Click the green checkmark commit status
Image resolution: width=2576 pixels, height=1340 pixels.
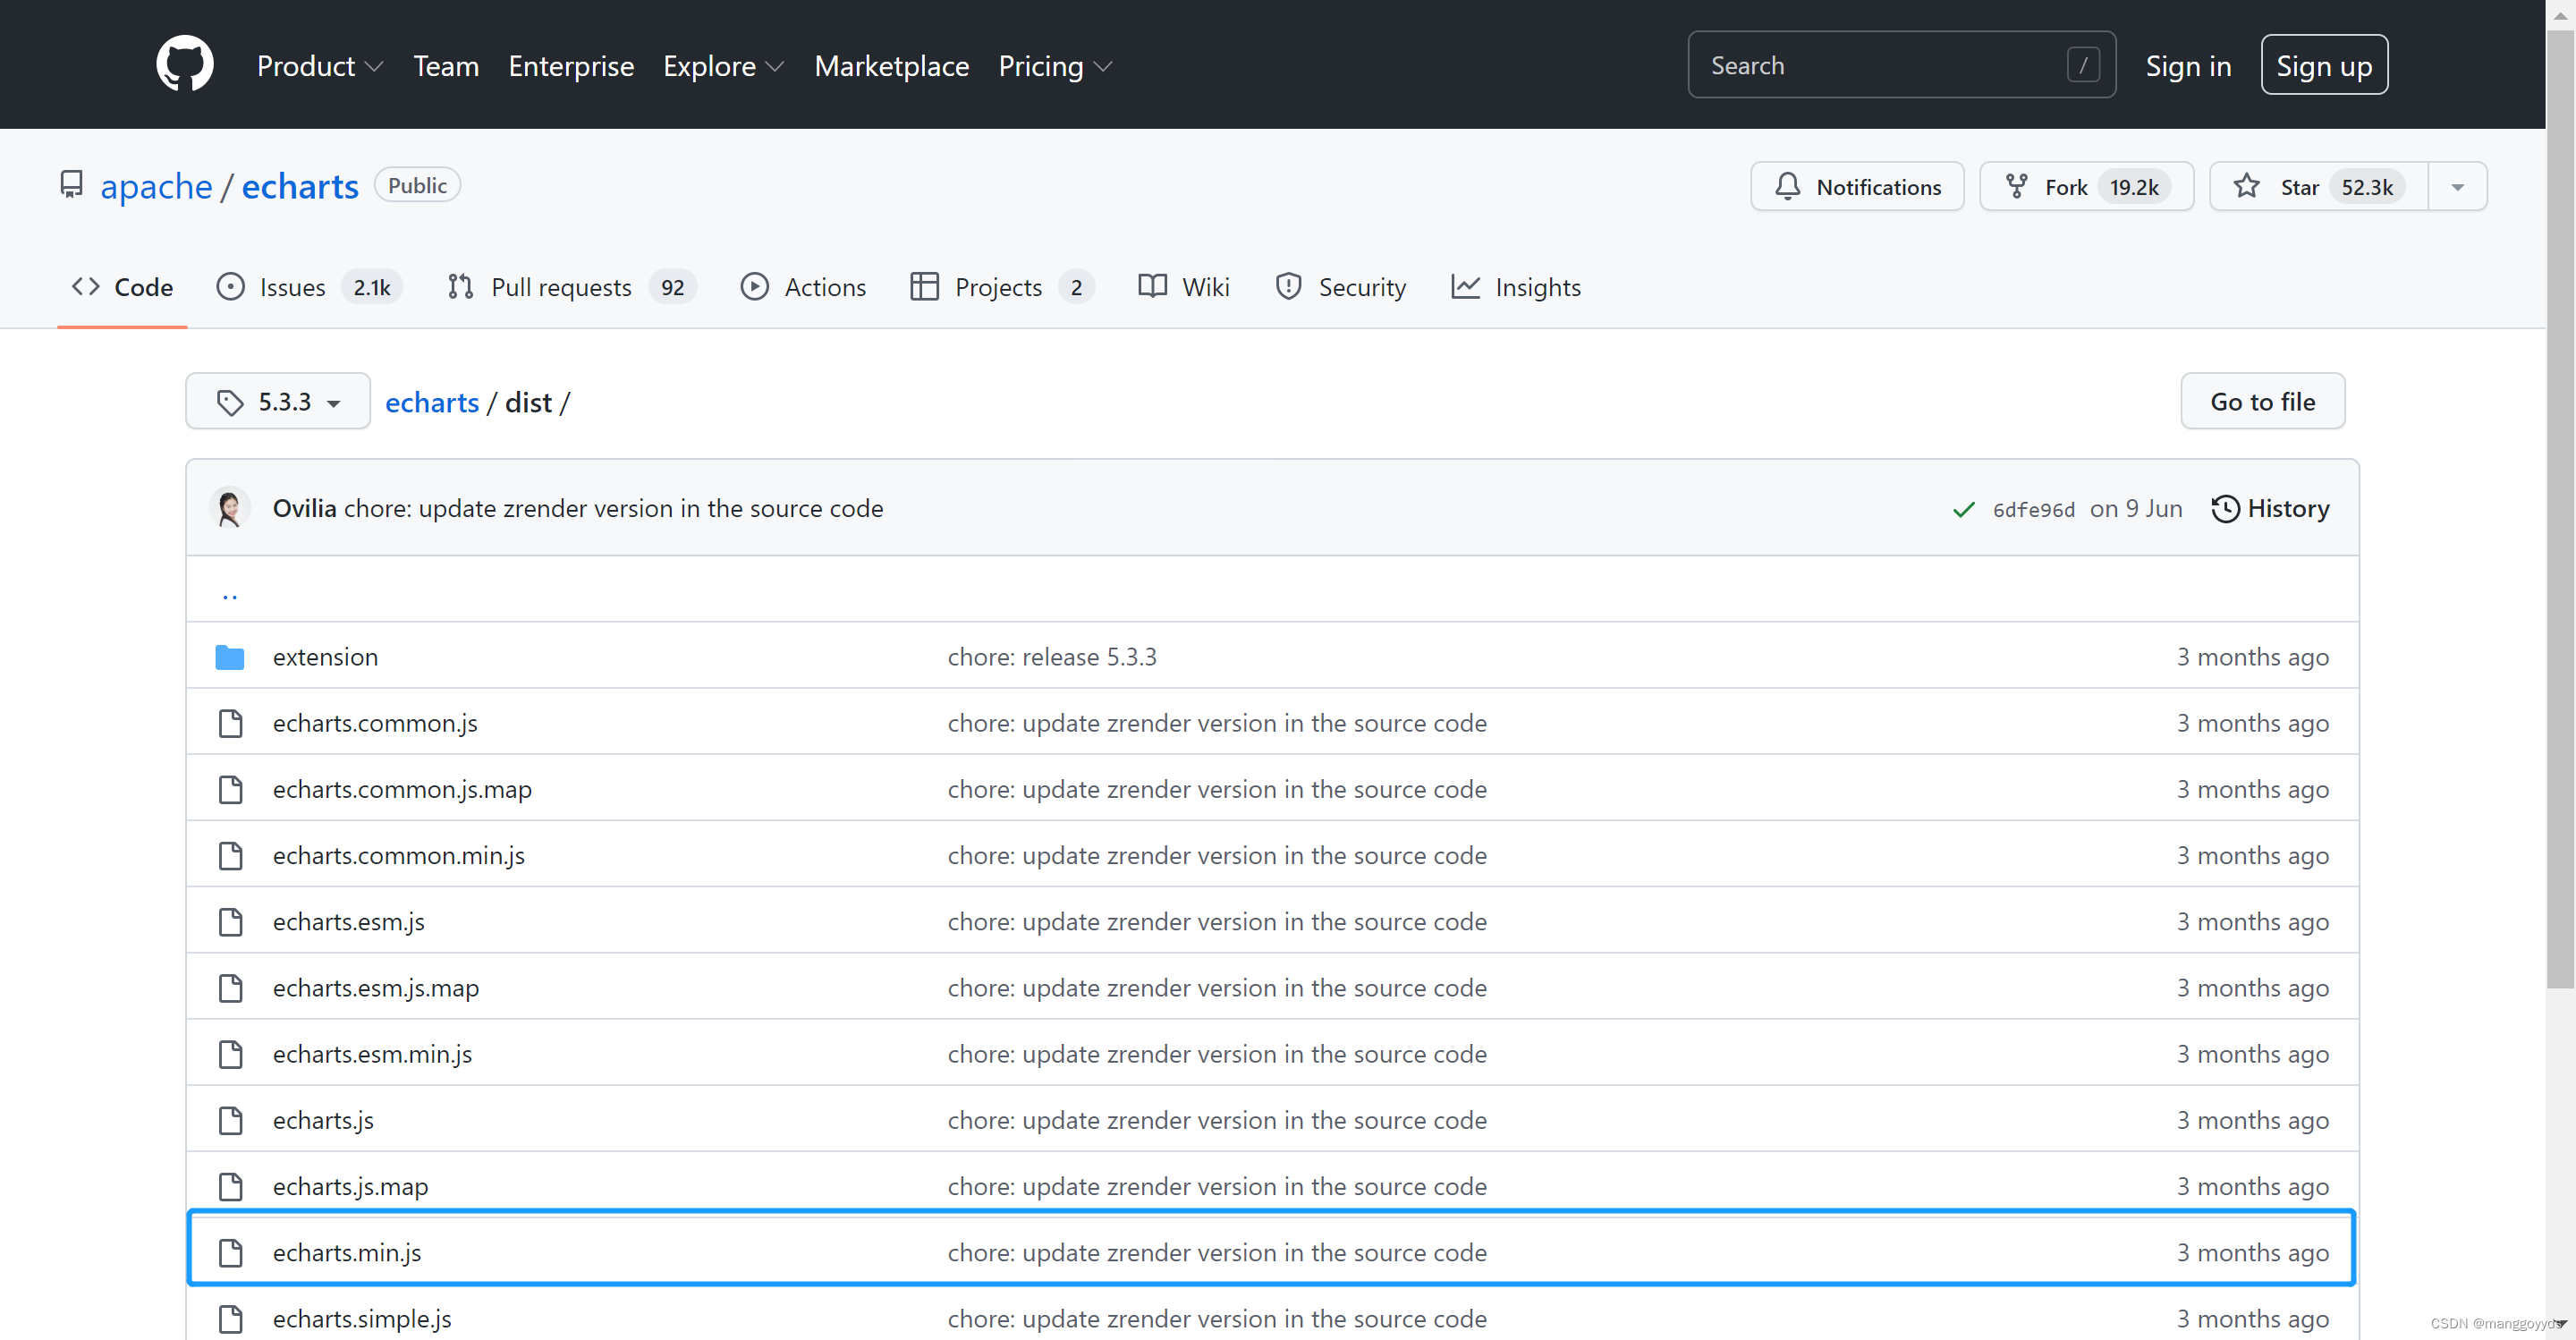(1963, 509)
